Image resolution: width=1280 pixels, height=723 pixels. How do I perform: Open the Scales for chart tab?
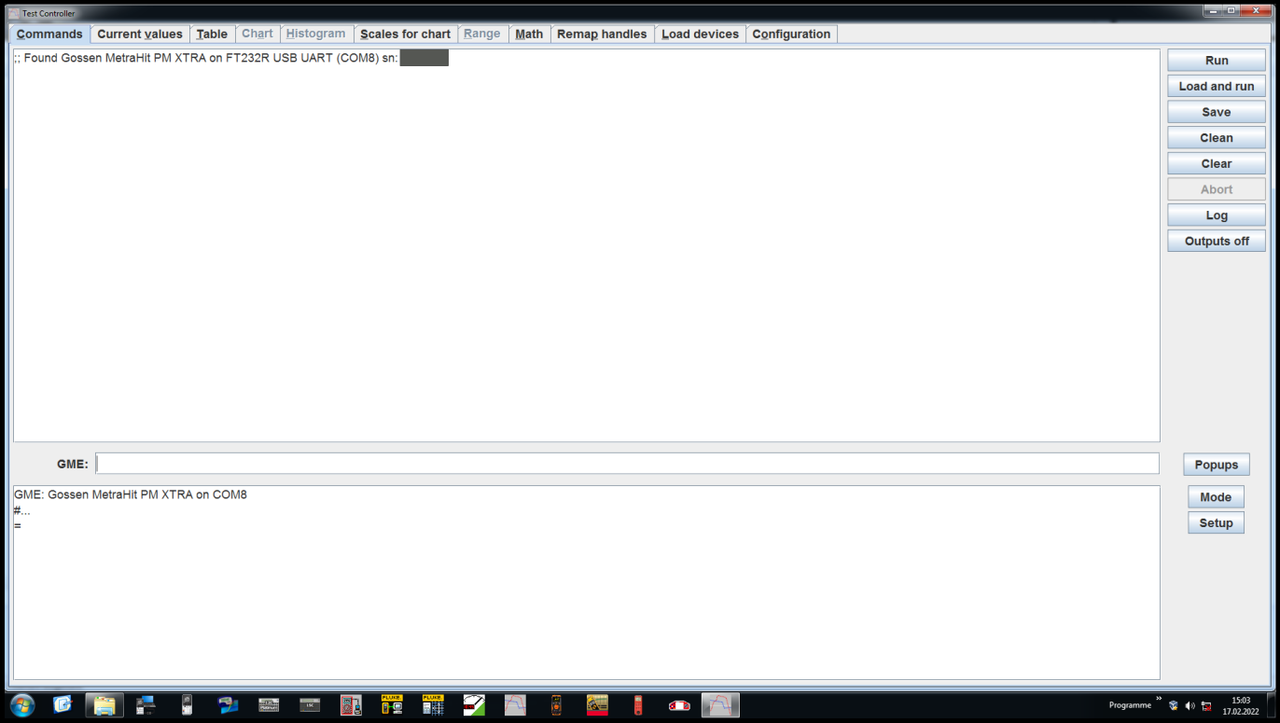(x=405, y=34)
